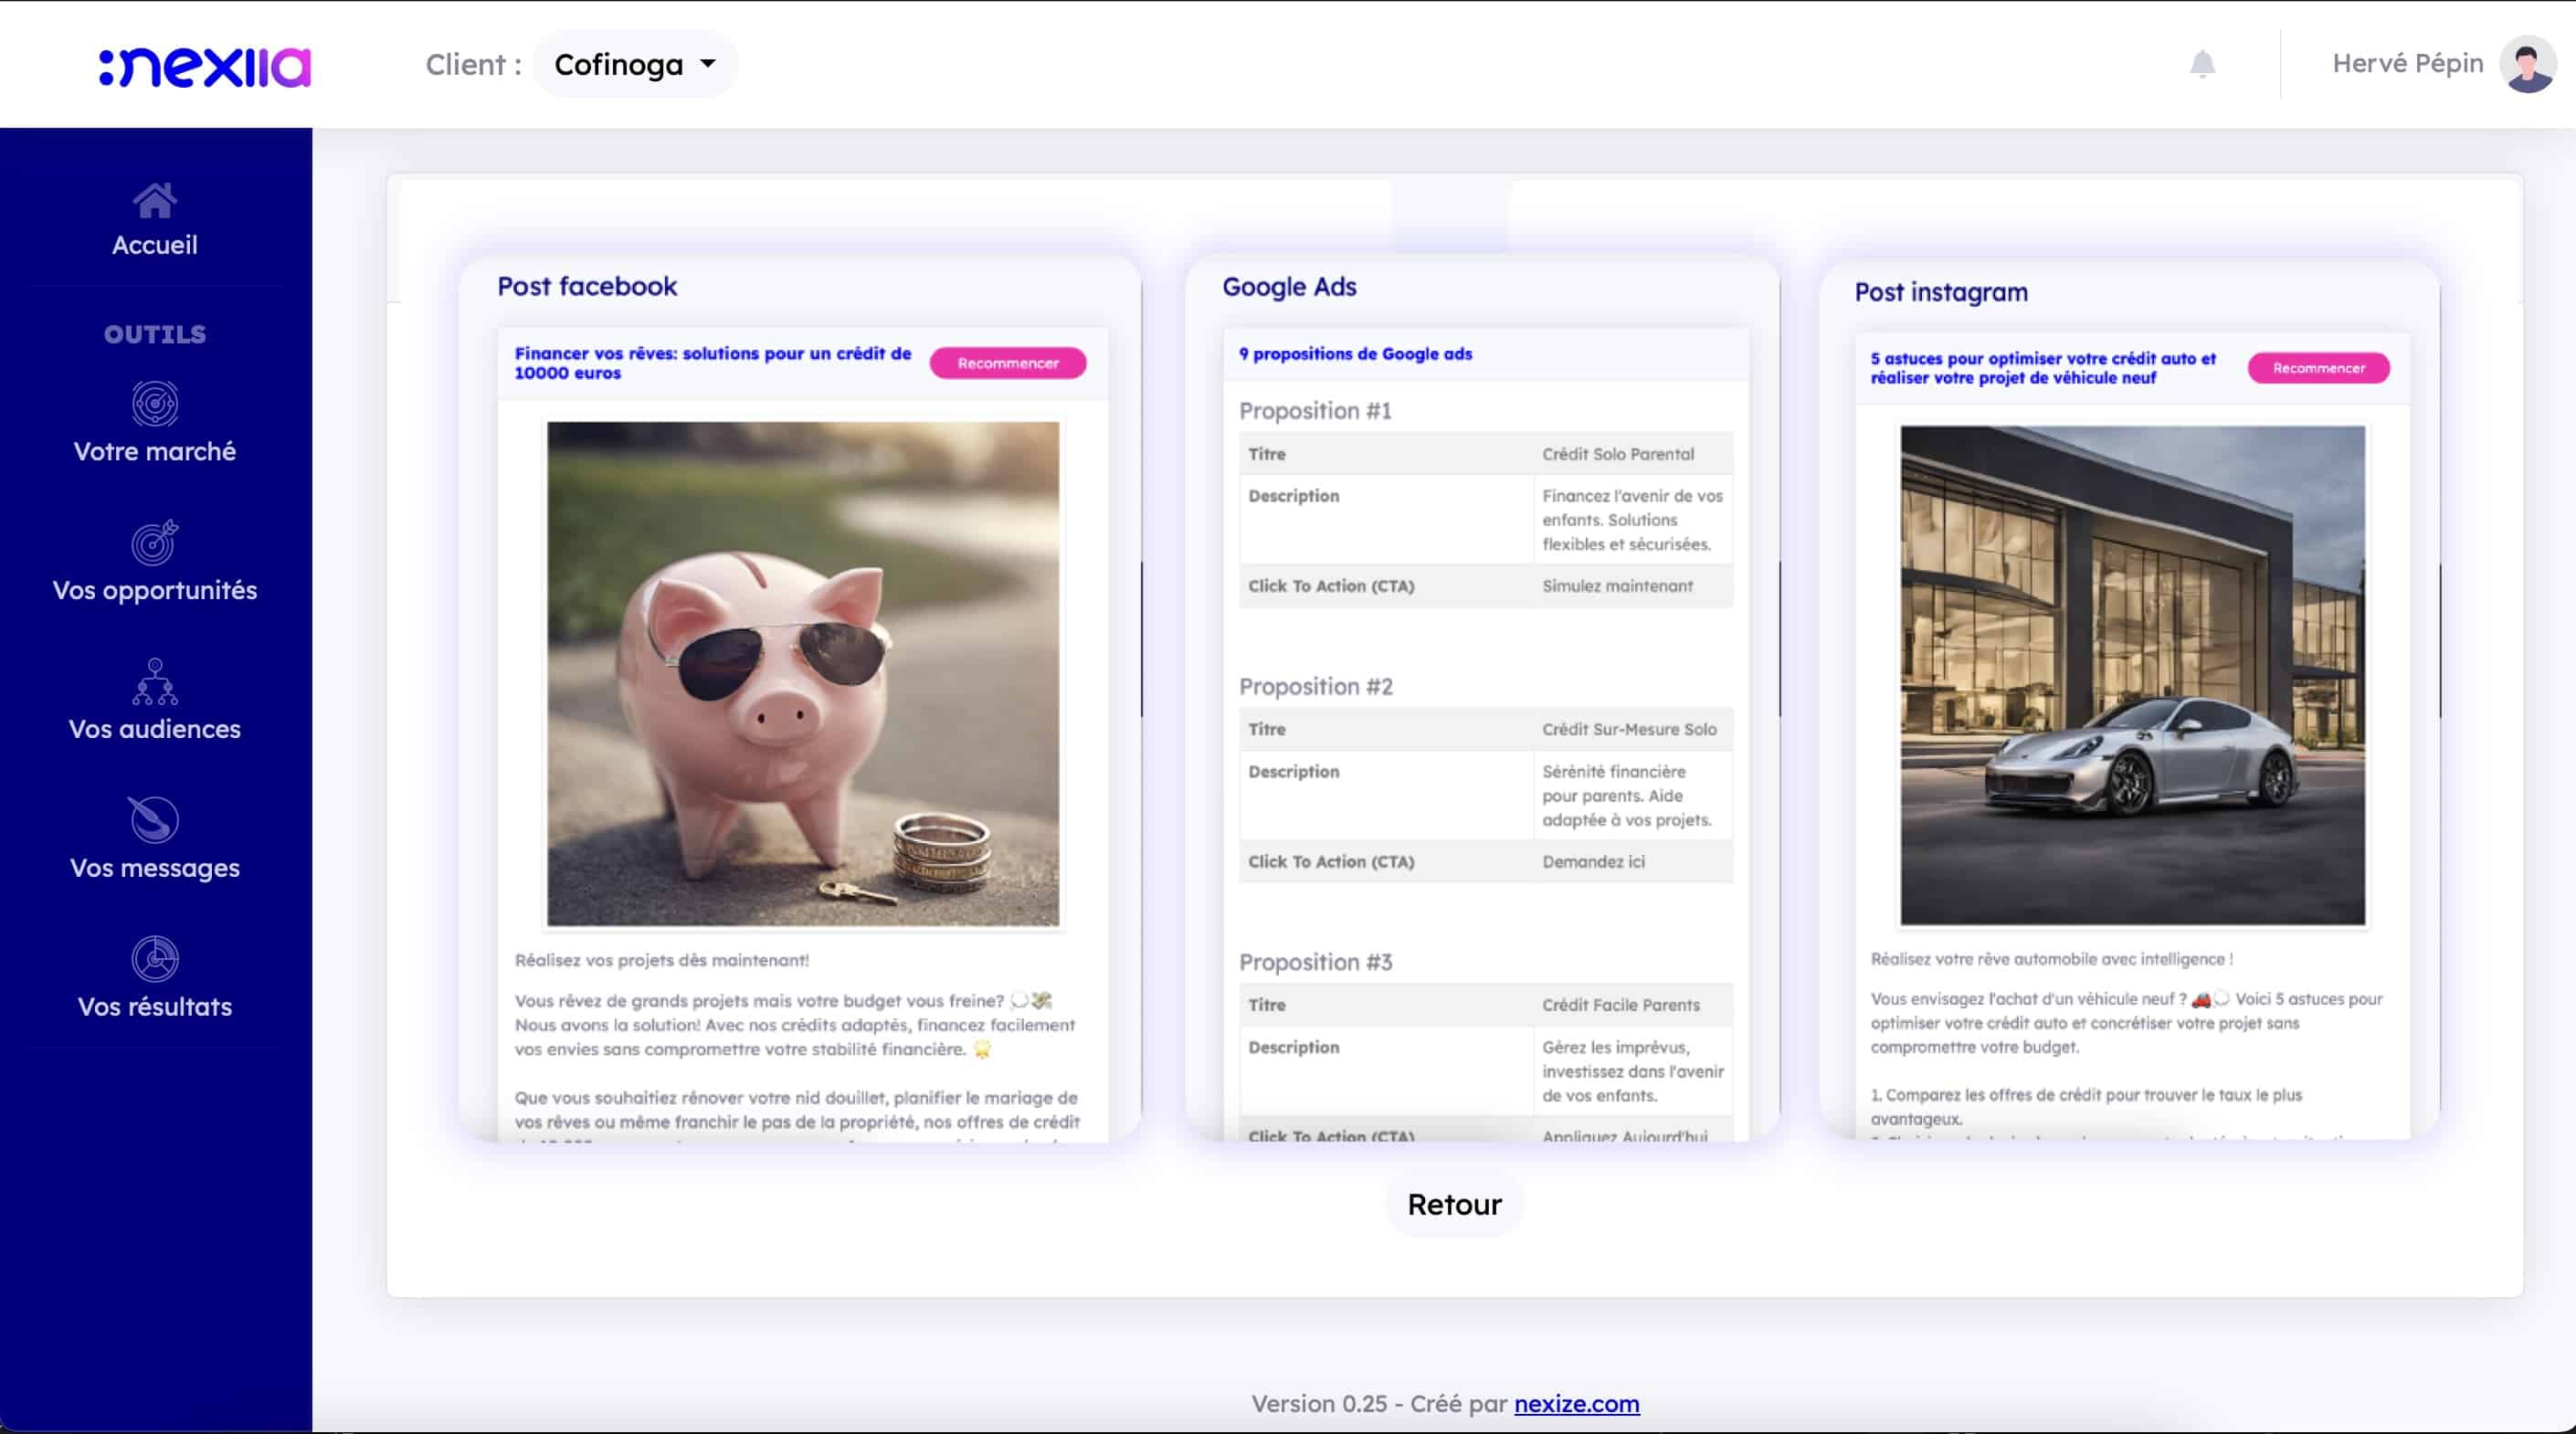This screenshot has height=1434, width=2576.
Task: Click 'Gérez les imprévus' description cell
Action: coord(1633,1071)
